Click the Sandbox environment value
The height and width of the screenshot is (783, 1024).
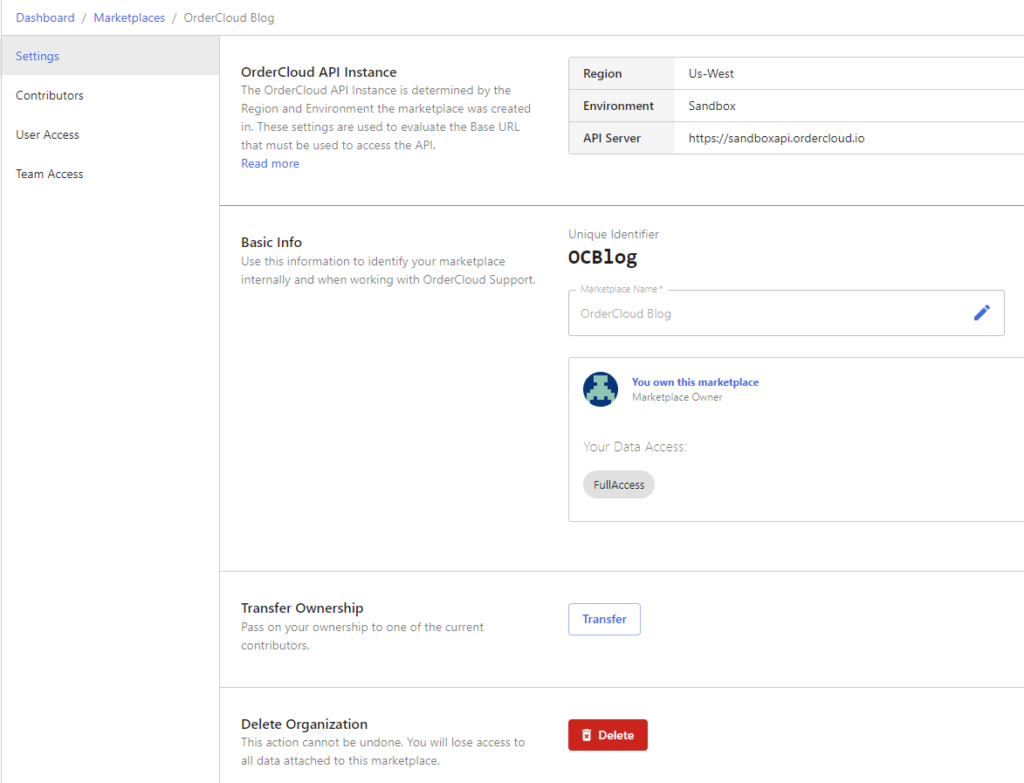(712, 106)
